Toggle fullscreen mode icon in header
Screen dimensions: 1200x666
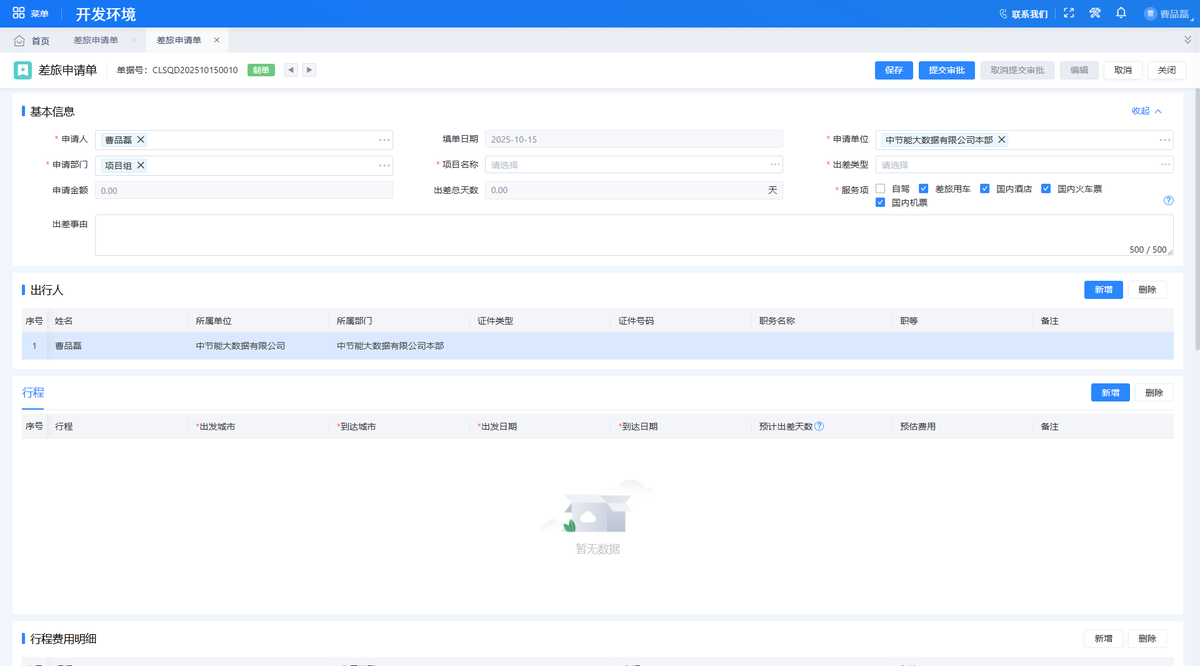[1069, 13]
